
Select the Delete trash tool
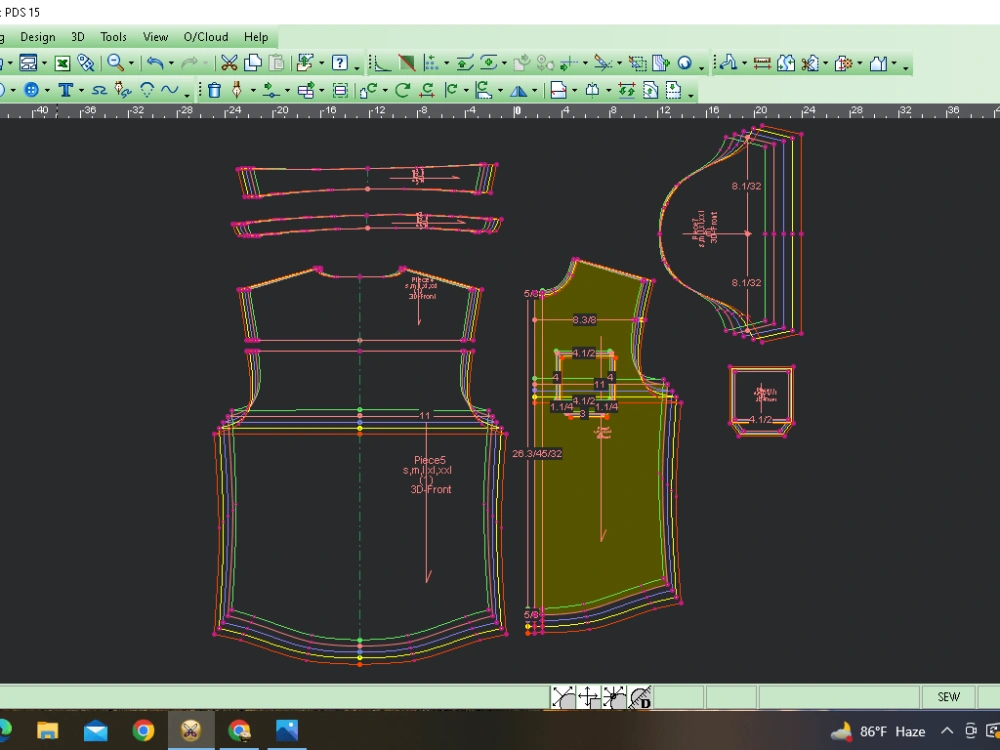coord(215,89)
